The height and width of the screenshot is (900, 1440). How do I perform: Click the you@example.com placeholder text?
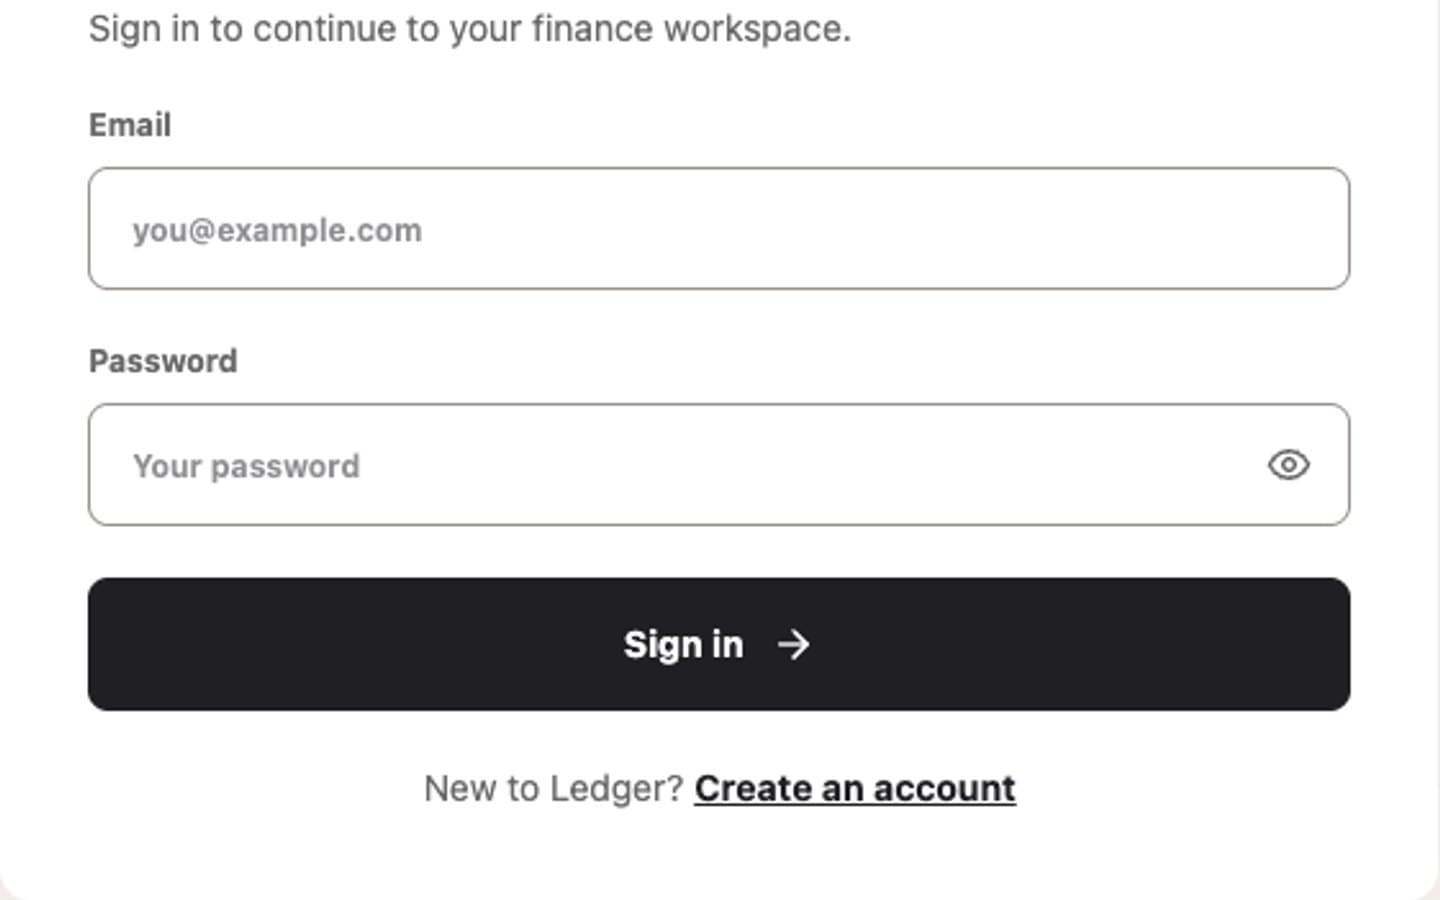pyautogui.click(x=277, y=231)
